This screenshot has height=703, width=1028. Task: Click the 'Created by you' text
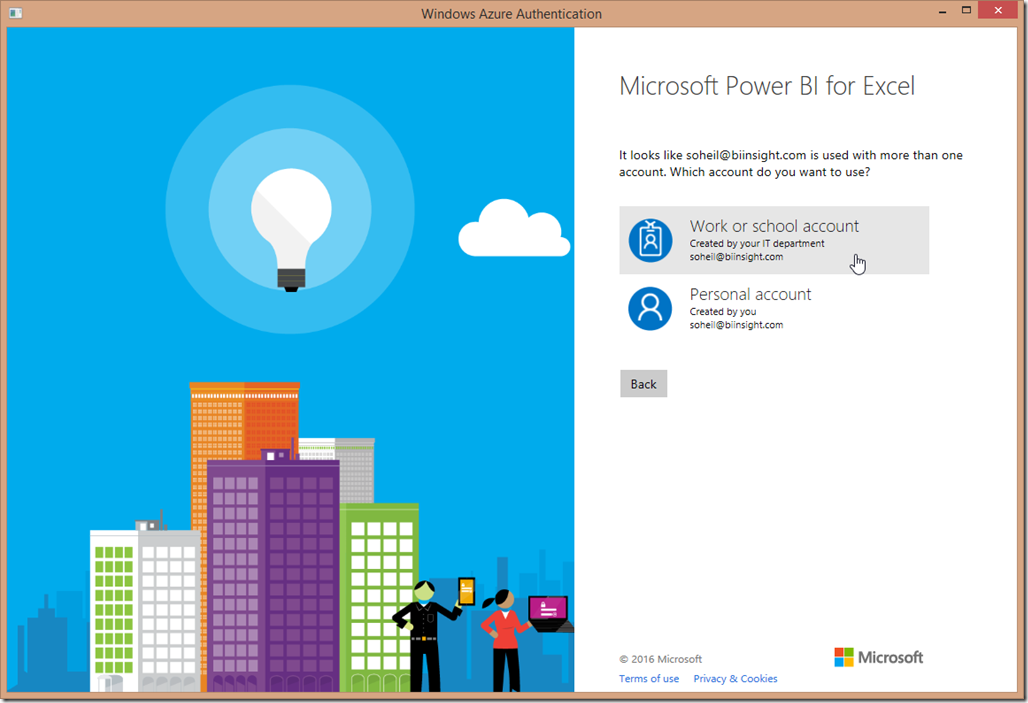pos(722,311)
